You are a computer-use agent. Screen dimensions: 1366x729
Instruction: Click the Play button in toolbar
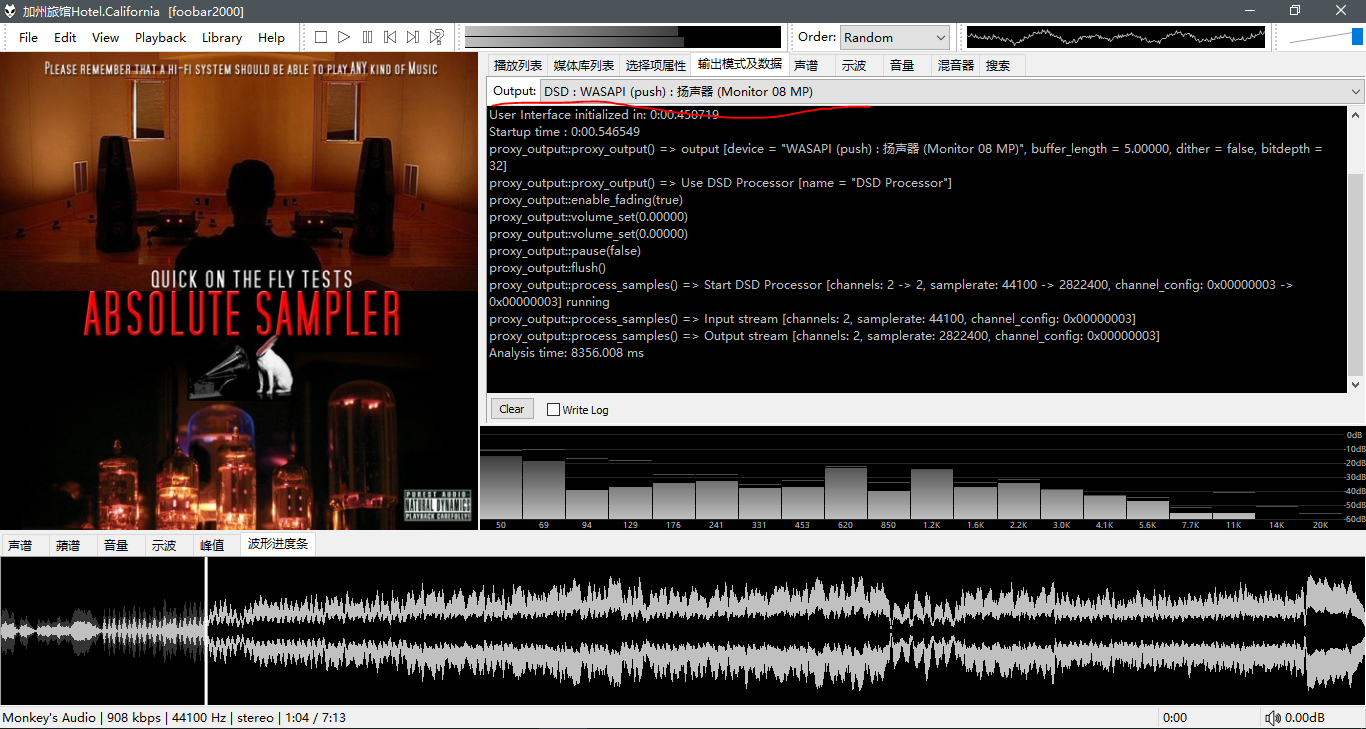(x=344, y=37)
